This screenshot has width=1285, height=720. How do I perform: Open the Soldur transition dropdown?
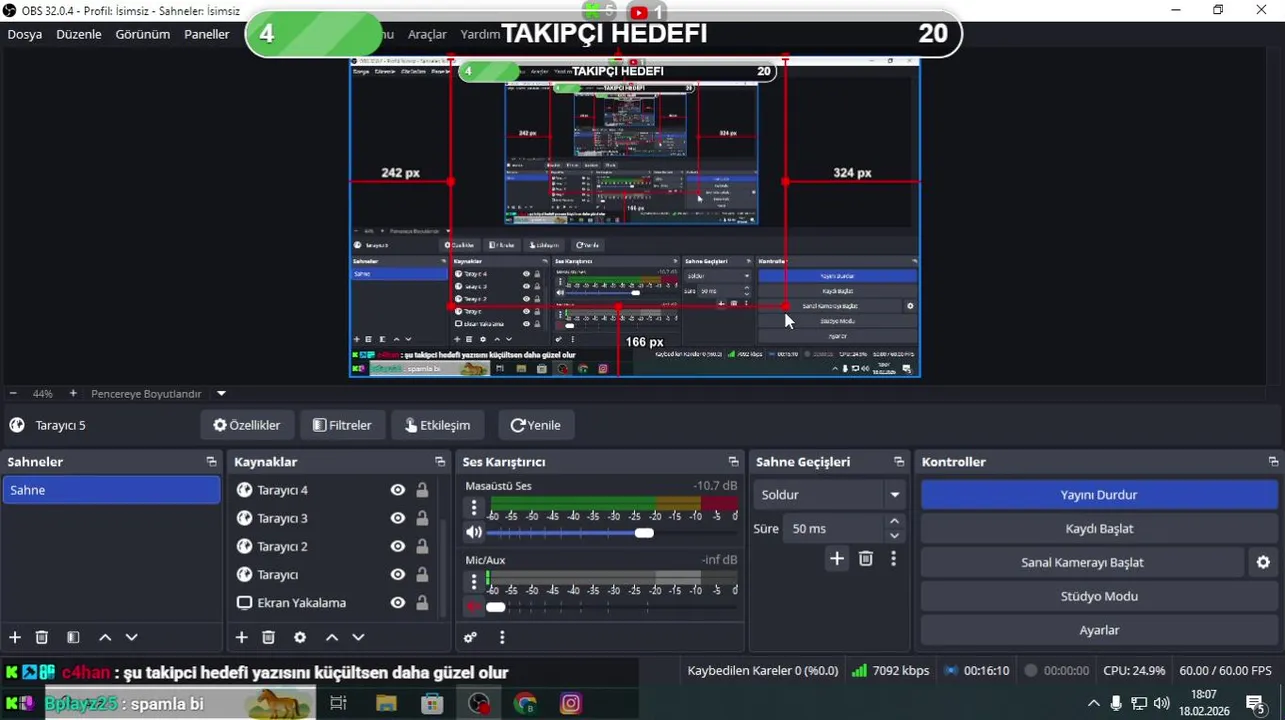coord(830,494)
